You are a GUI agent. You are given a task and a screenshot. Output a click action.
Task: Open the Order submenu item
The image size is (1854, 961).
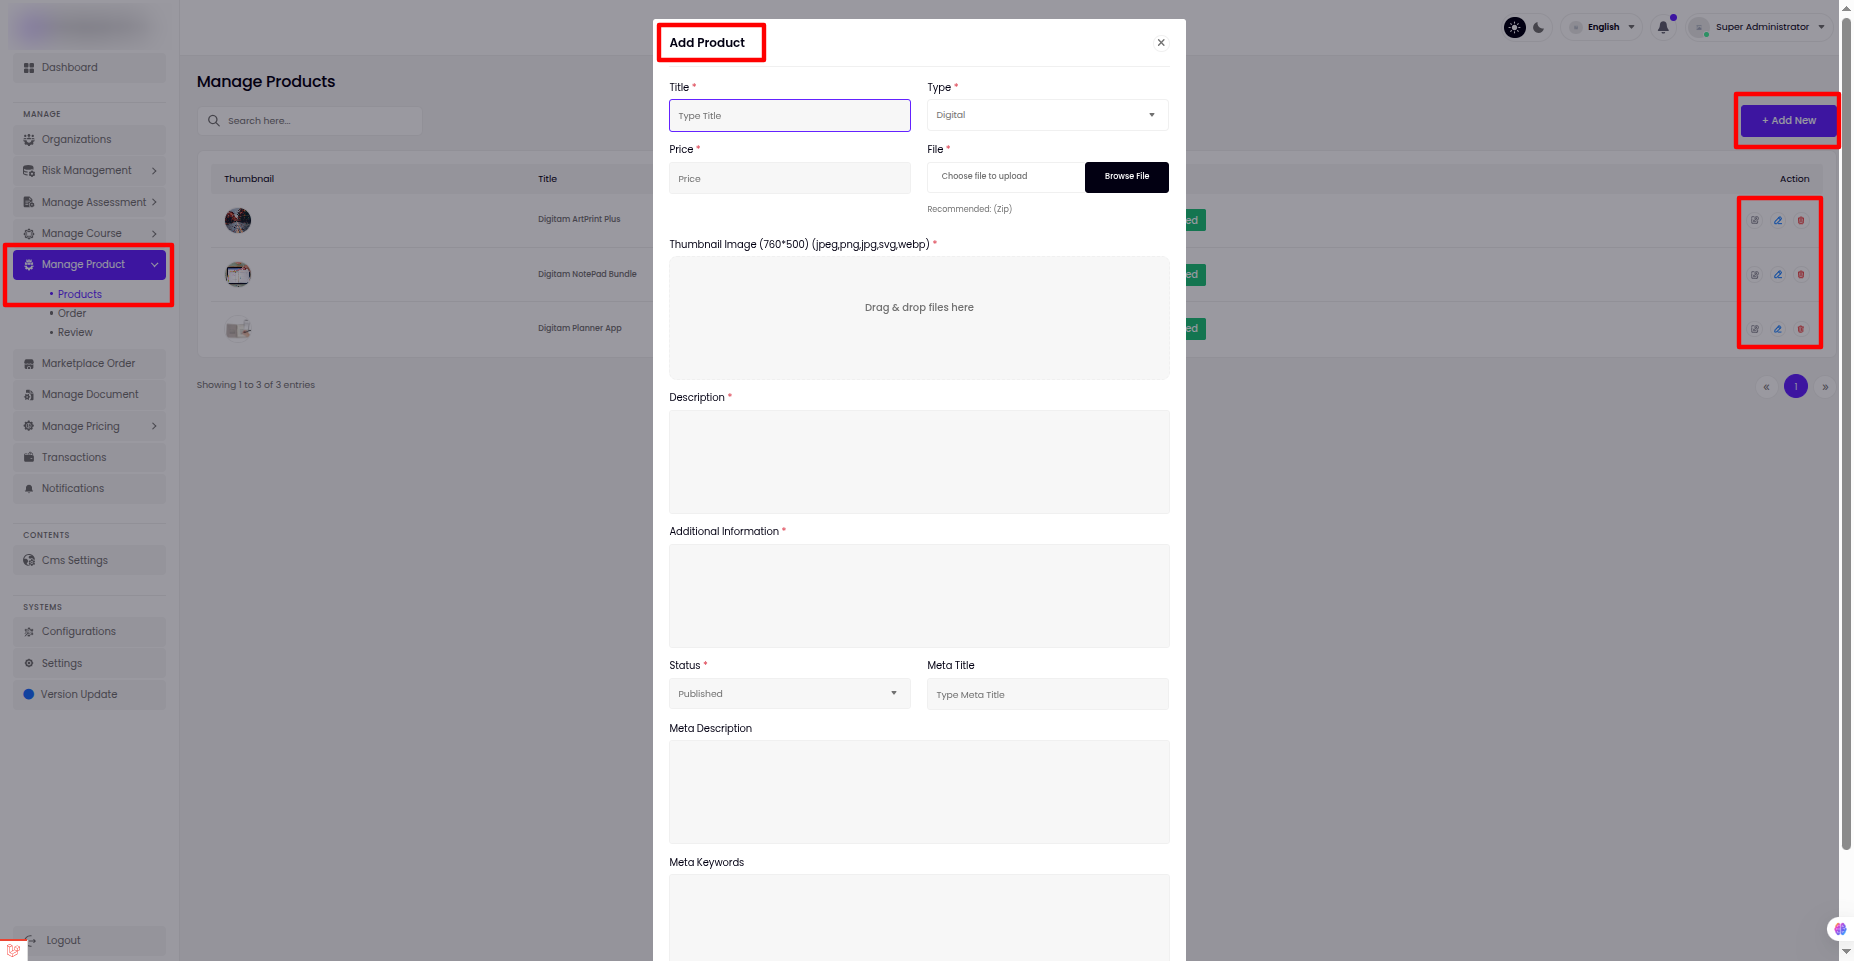[72, 314]
